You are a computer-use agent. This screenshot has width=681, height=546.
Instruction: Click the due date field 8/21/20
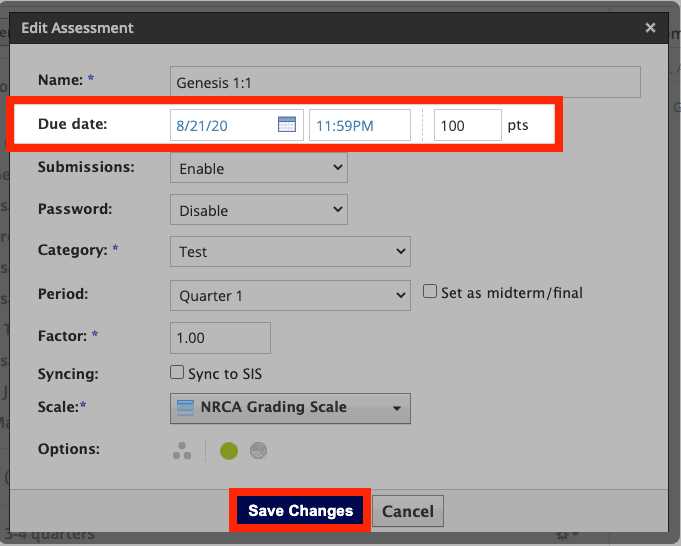(x=237, y=125)
